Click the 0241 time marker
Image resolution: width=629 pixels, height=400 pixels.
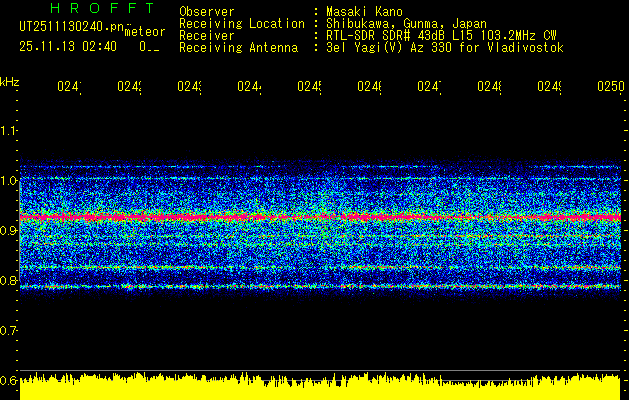pyautogui.click(x=69, y=86)
